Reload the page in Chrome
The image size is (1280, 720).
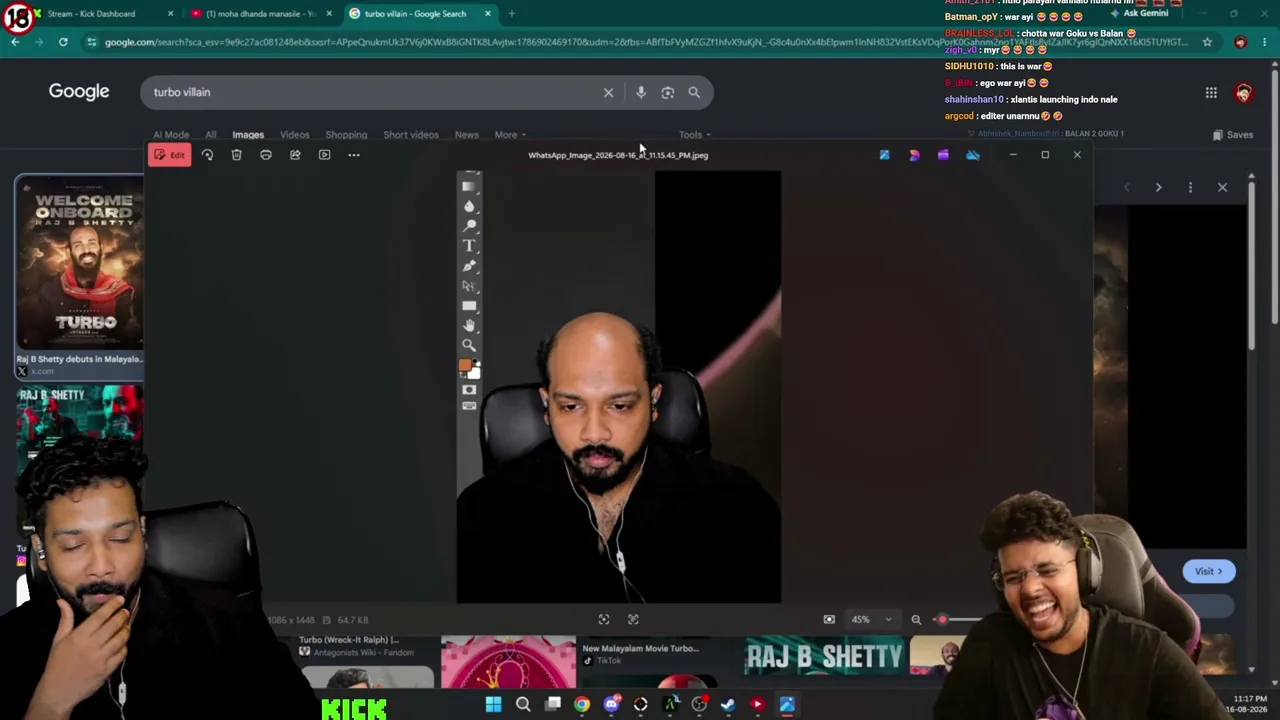(63, 42)
